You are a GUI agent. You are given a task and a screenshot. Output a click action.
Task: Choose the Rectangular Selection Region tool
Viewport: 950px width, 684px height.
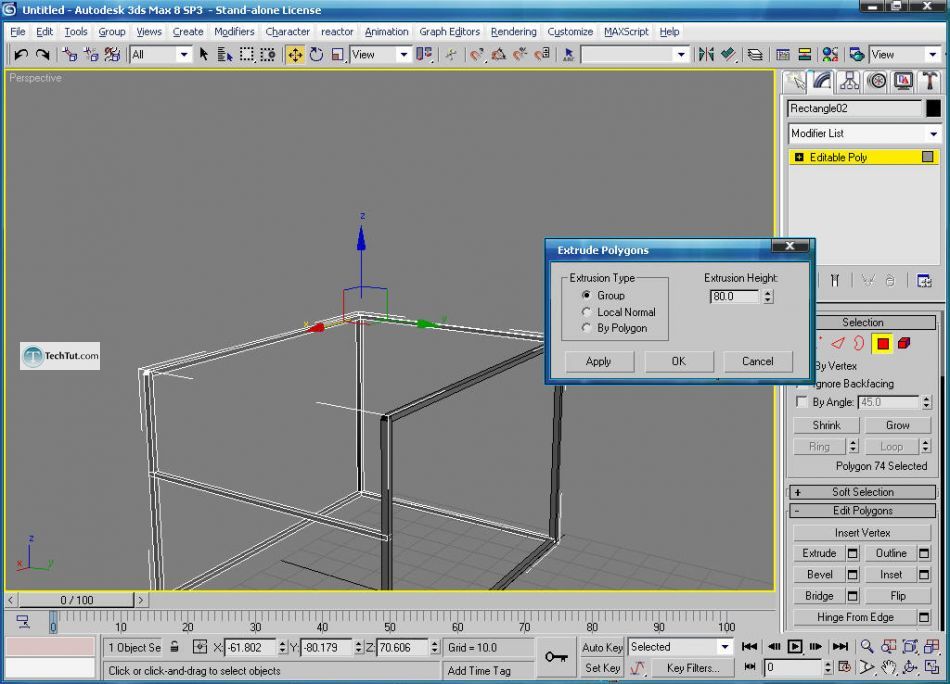(247, 55)
